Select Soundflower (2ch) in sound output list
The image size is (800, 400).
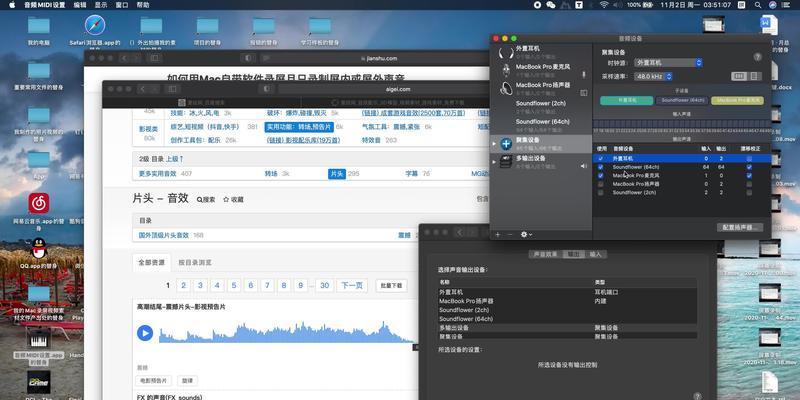pos(567,310)
